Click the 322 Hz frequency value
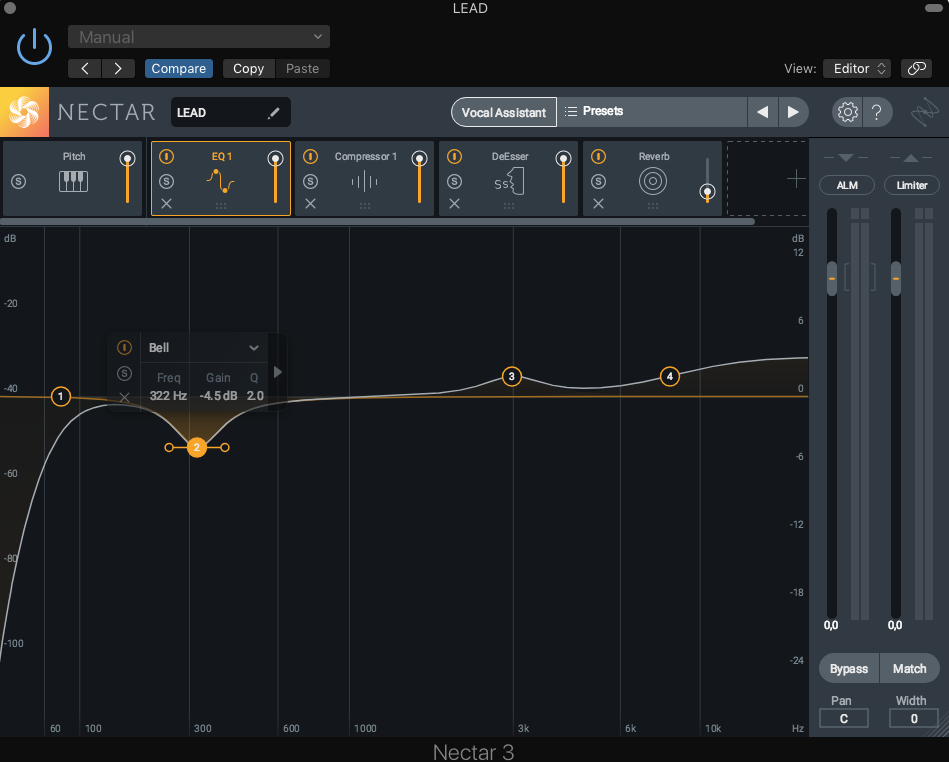 pos(168,395)
